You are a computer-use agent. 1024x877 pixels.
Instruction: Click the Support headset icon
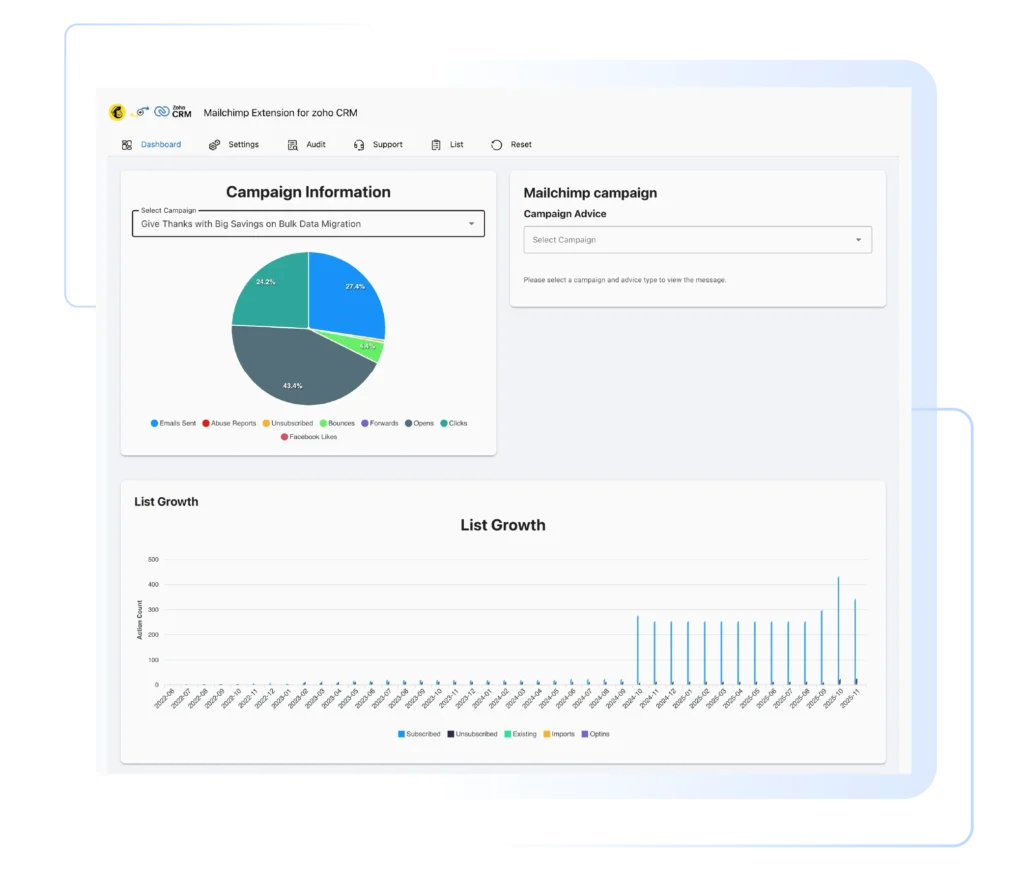tap(357, 144)
